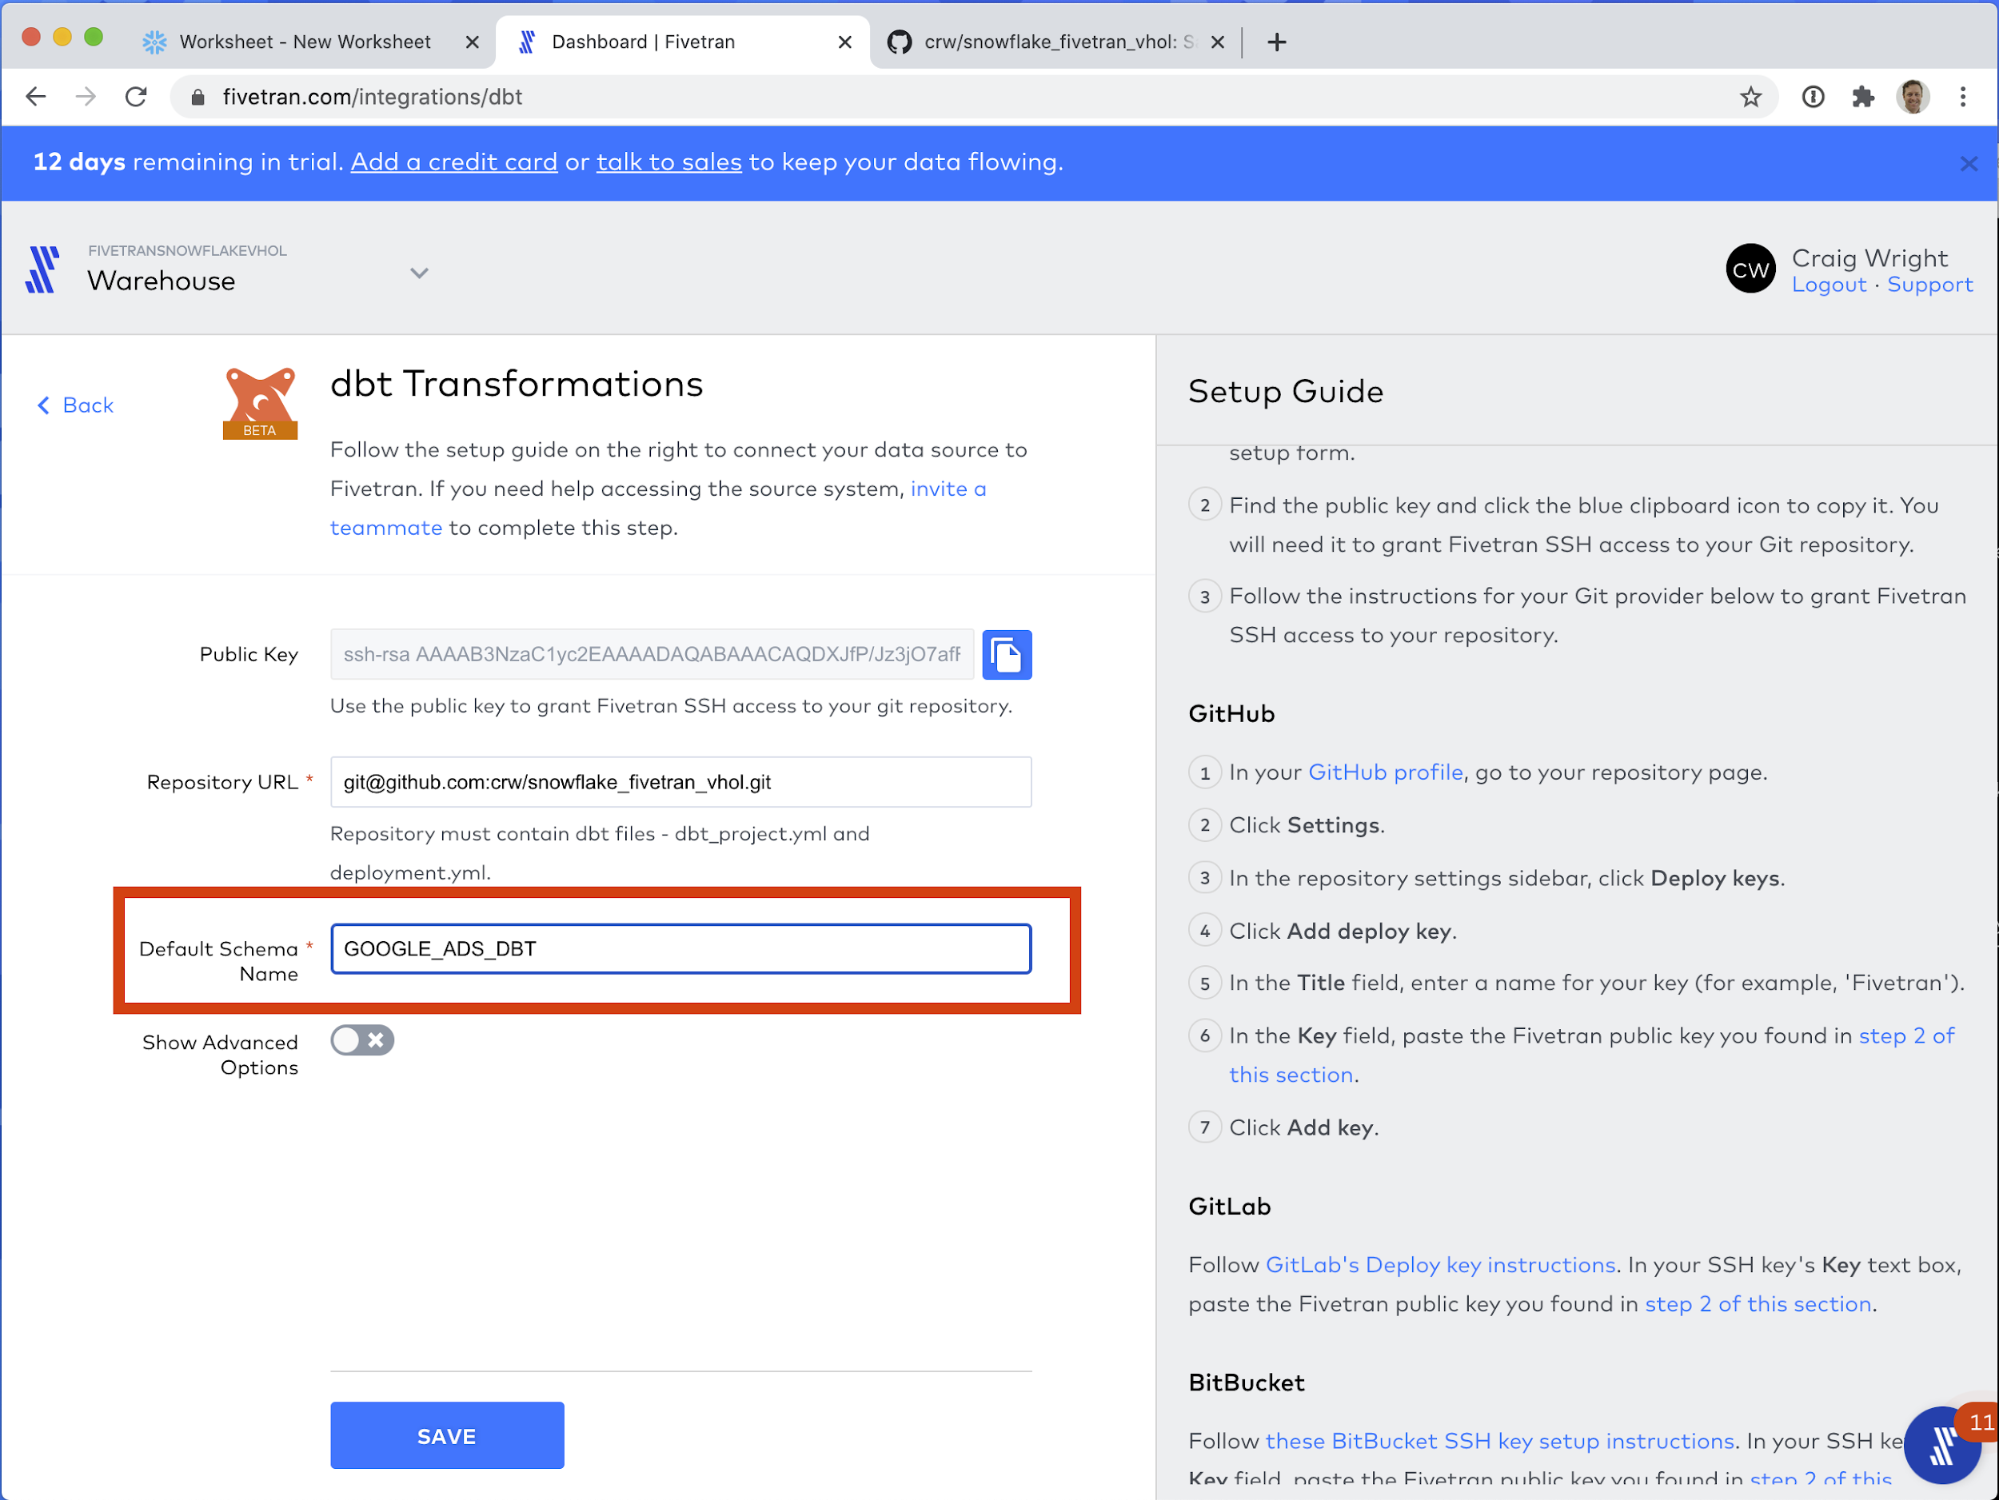This screenshot has width=1999, height=1501.
Task: Open the GitHub profile link
Action: (x=1385, y=772)
